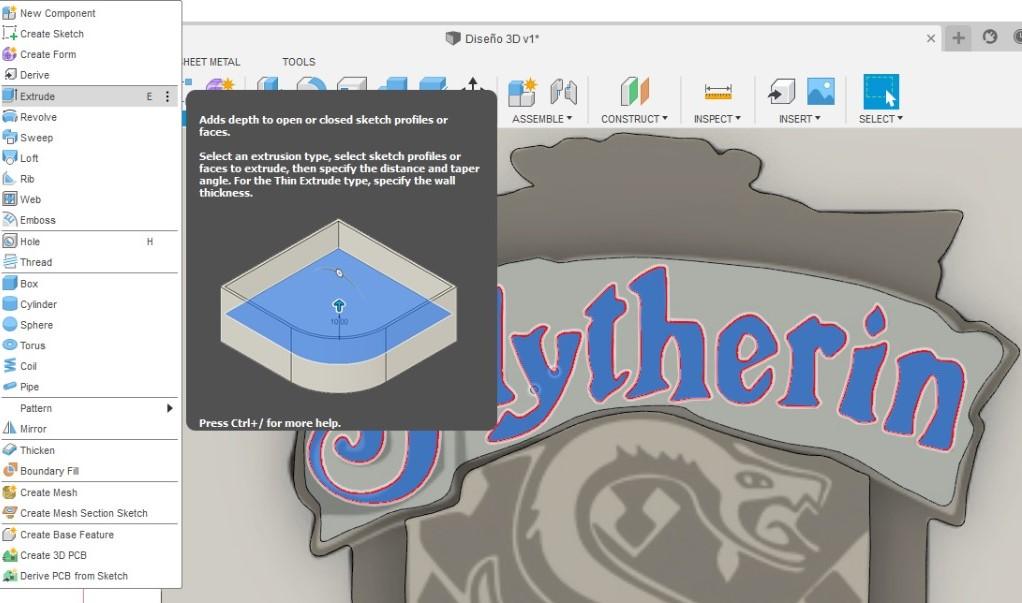Choose the Coil tool

[x=90, y=366]
